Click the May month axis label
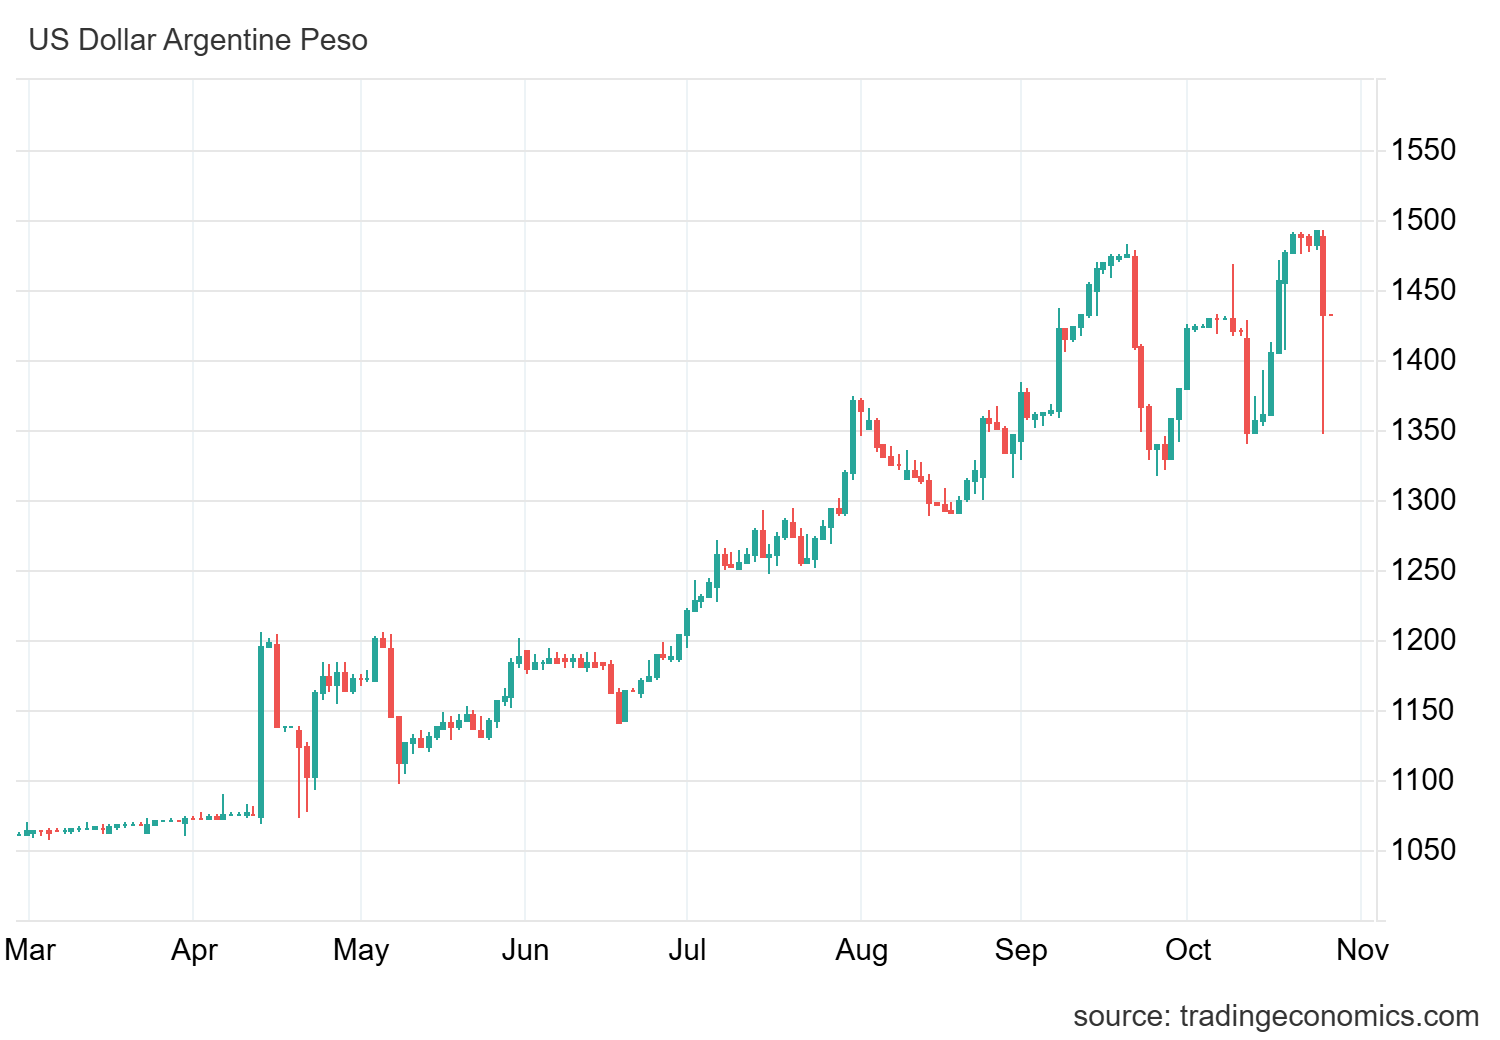The image size is (1500, 1040). pyautogui.click(x=361, y=949)
